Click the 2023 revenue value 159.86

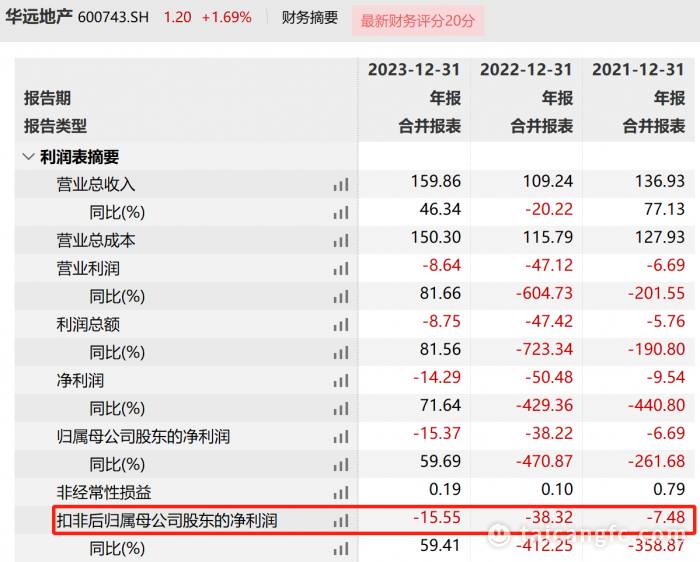(x=436, y=181)
